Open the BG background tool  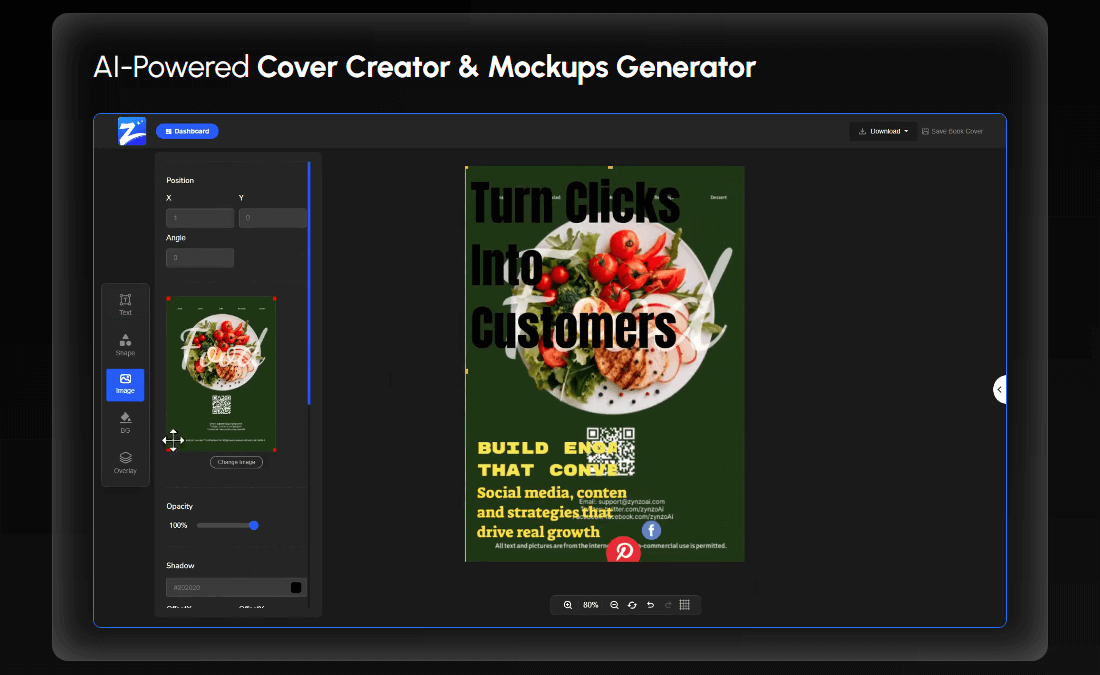[x=125, y=422]
